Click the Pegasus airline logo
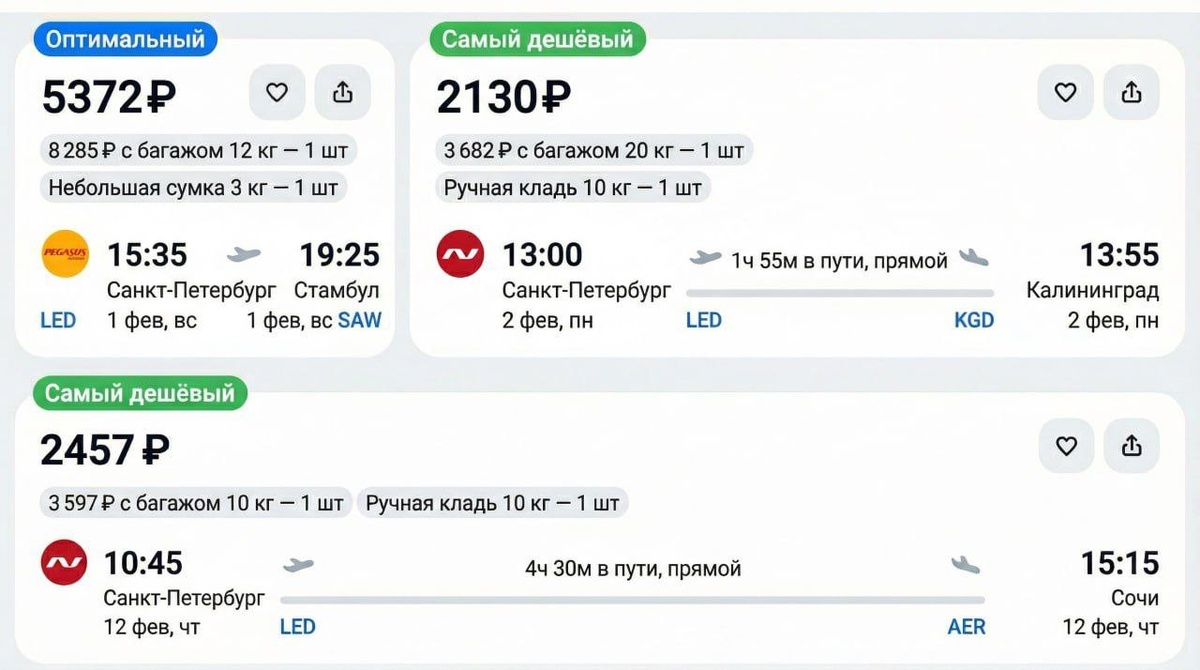Viewport: 1200px width, 670px height. click(65, 255)
